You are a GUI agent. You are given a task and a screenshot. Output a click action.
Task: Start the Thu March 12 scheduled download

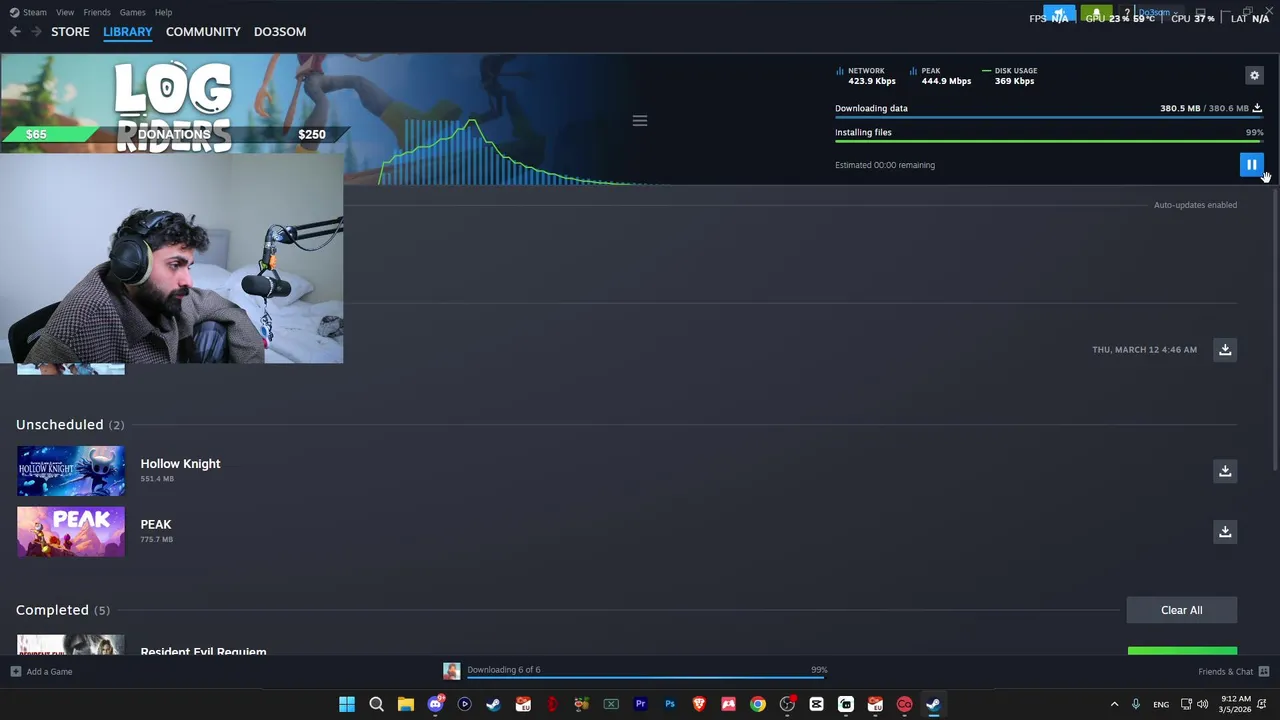click(x=1225, y=350)
